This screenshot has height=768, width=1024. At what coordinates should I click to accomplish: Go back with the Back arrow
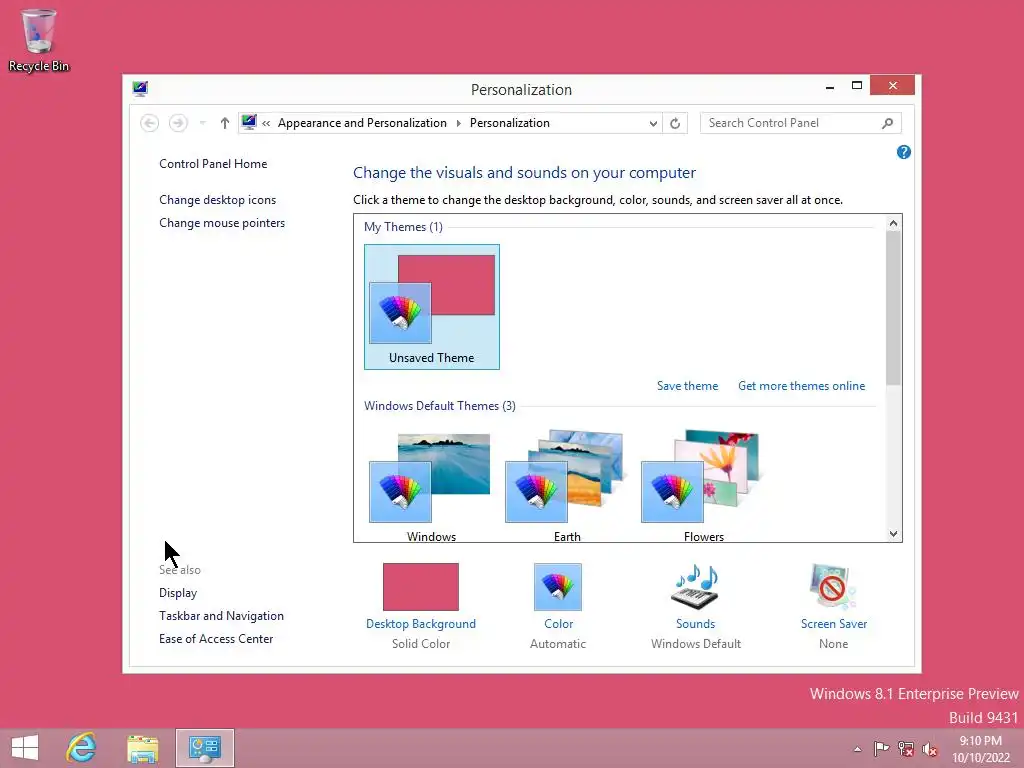tap(150, 123)
